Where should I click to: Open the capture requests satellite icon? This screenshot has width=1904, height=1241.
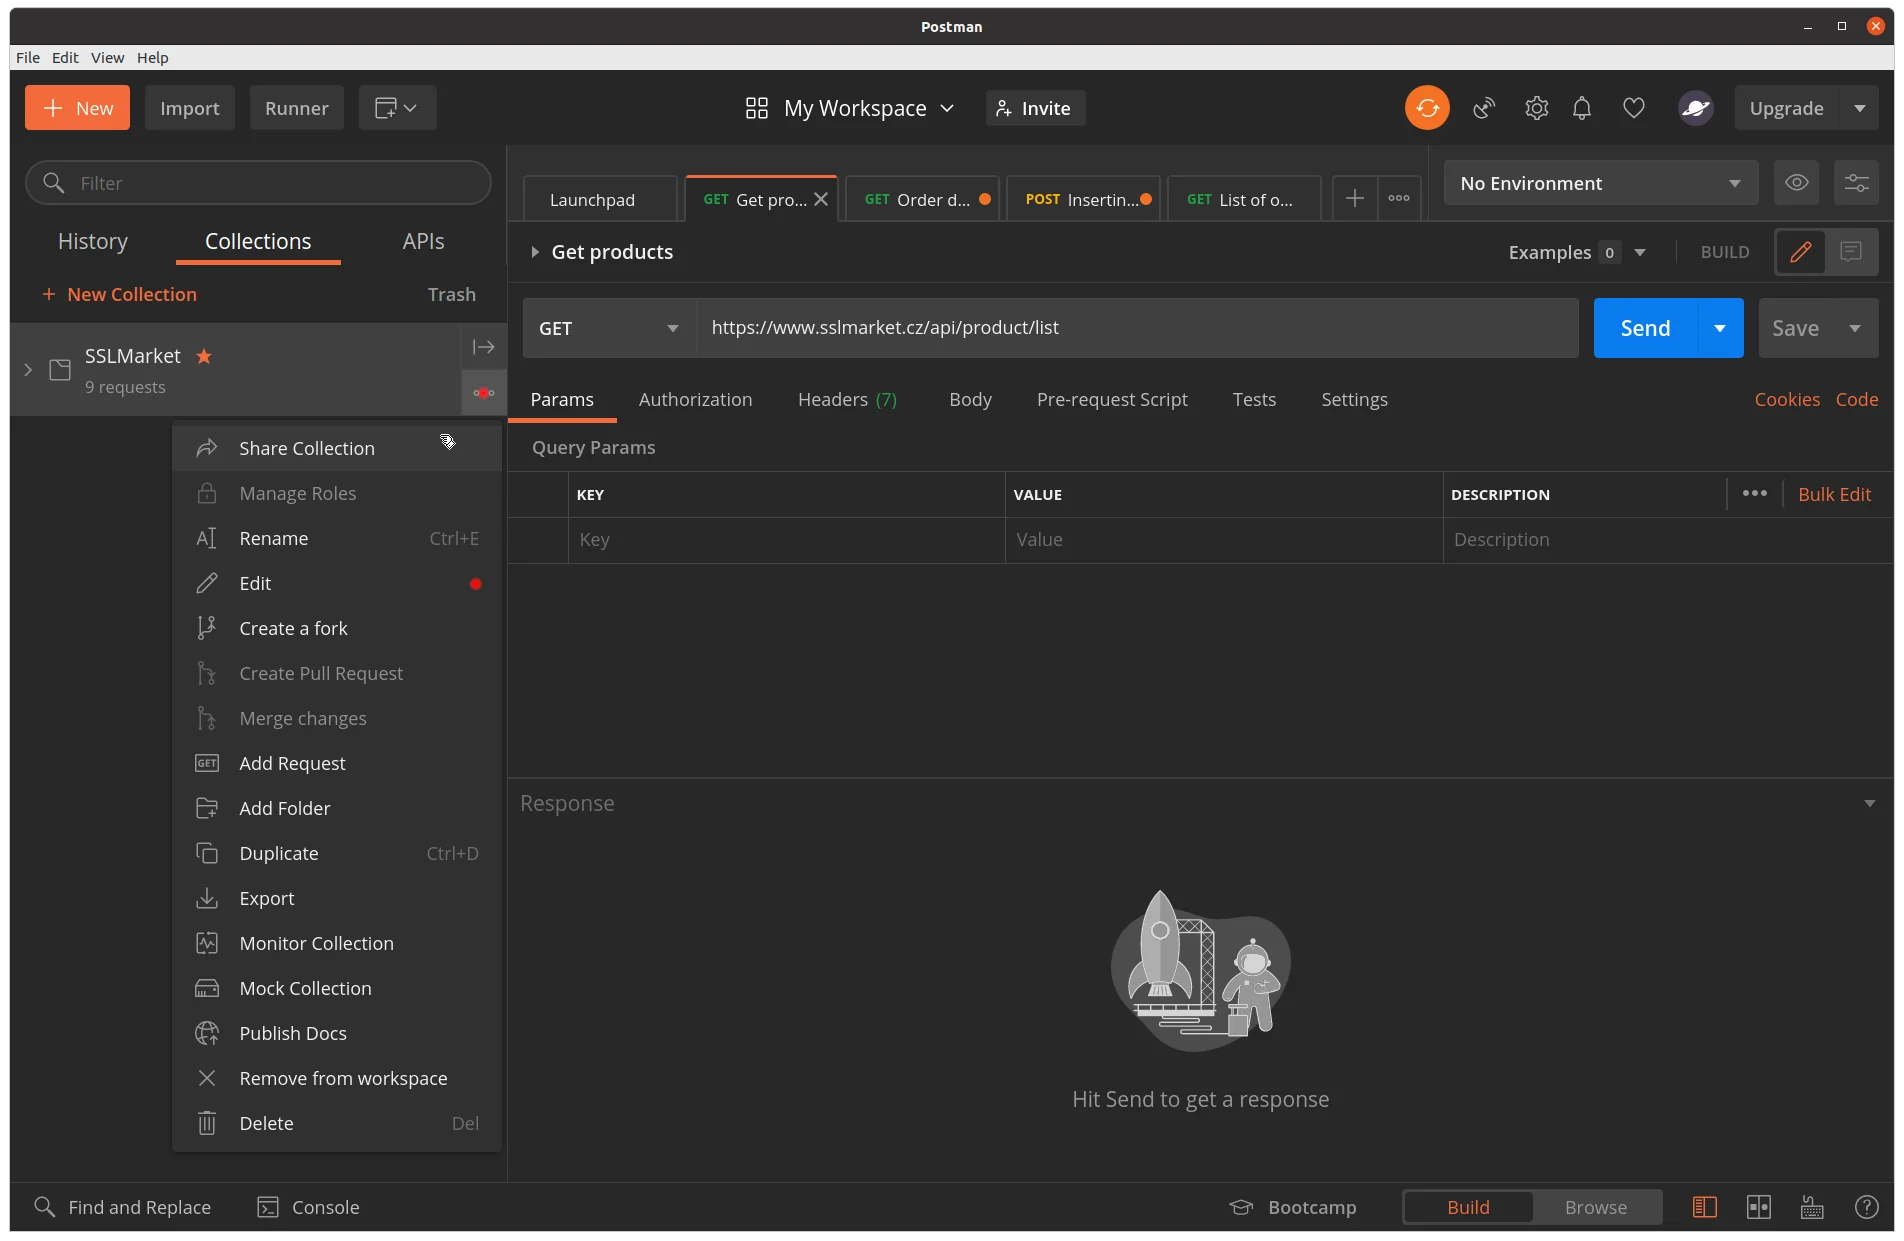point(1484,108)
